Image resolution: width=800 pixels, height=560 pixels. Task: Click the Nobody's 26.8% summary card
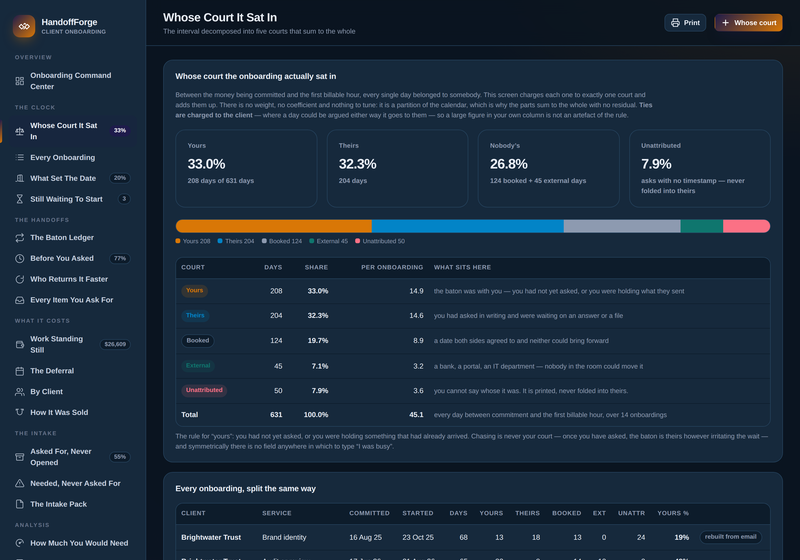pos(548,168)
